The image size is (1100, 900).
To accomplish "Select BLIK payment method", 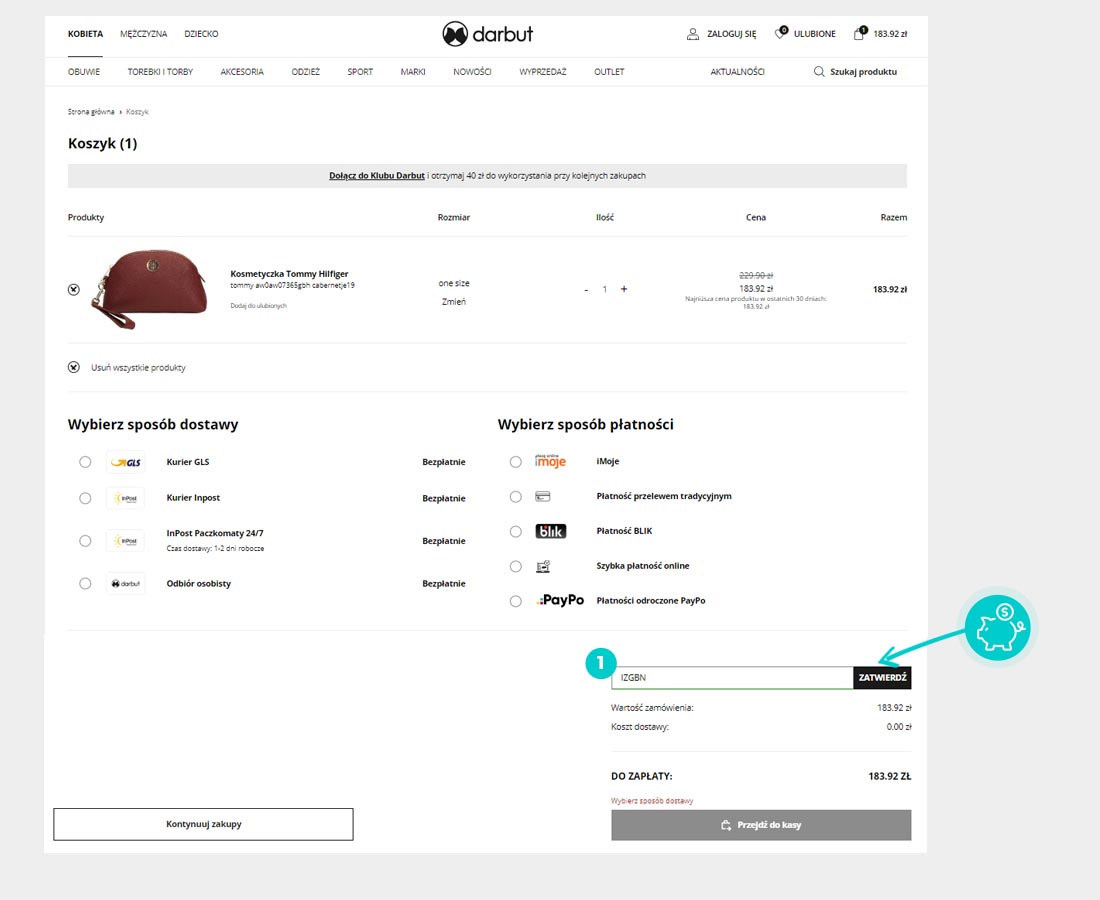I will [x=515, y=531].
